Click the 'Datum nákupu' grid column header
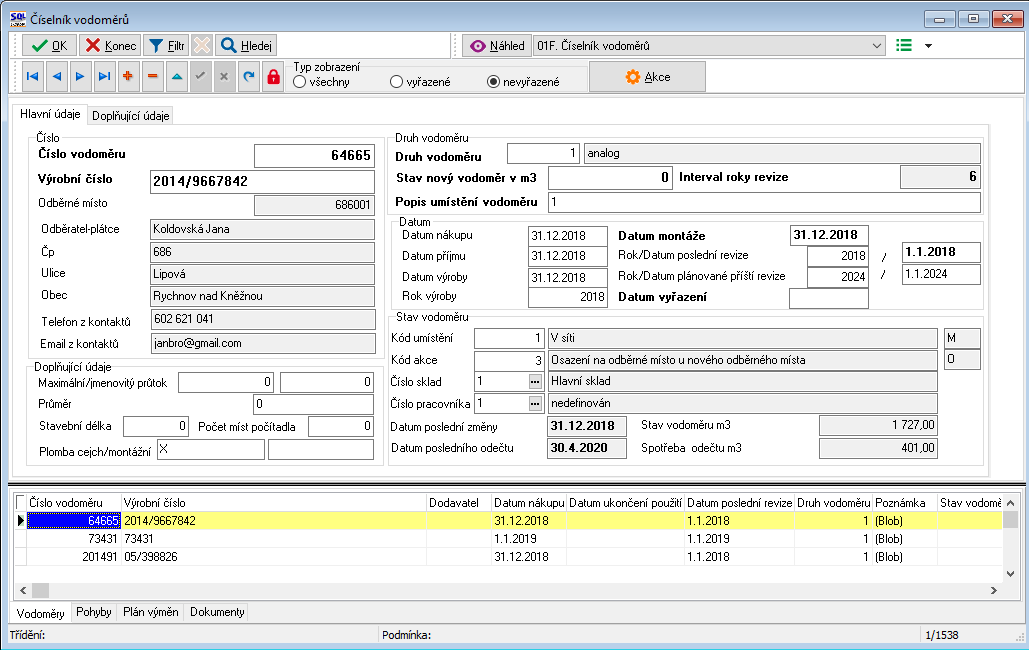 tap(529, 503)
